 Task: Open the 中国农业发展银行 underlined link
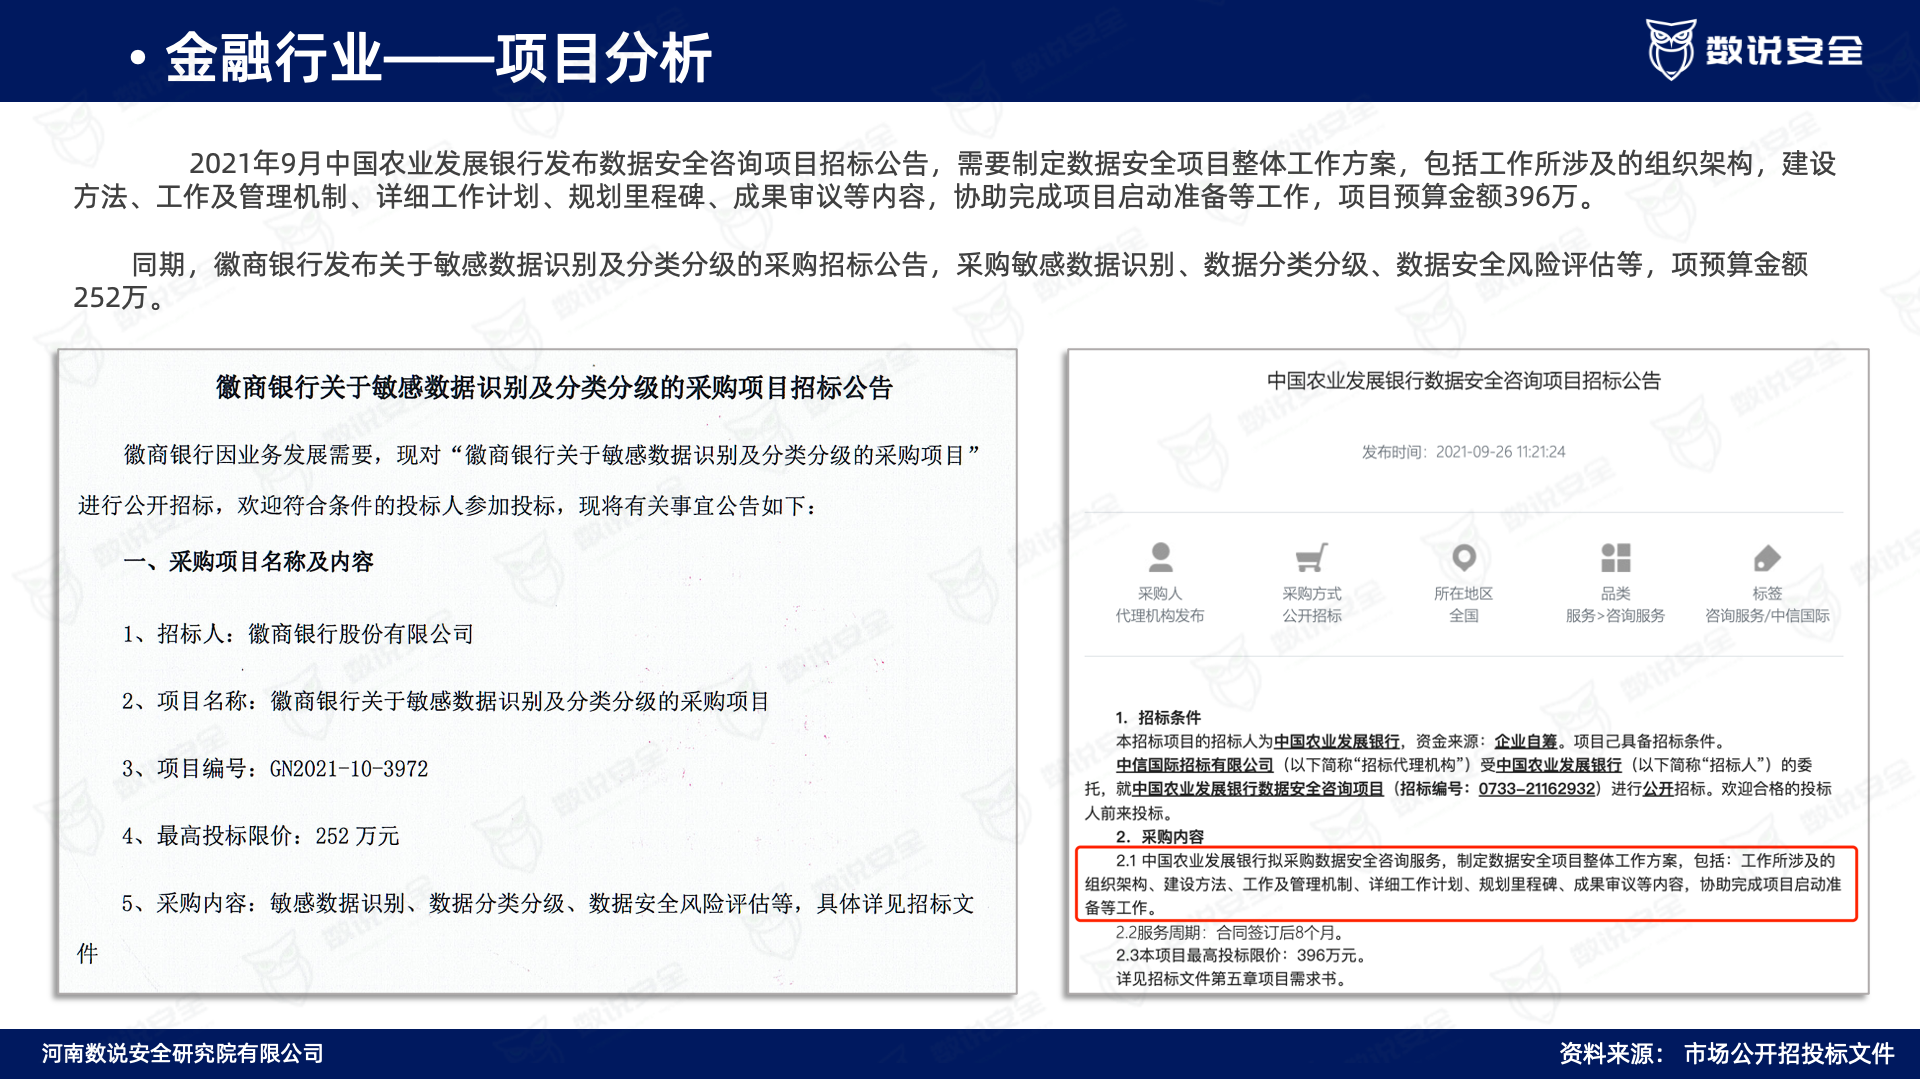pyautogui.click(x=1337, y=741)
